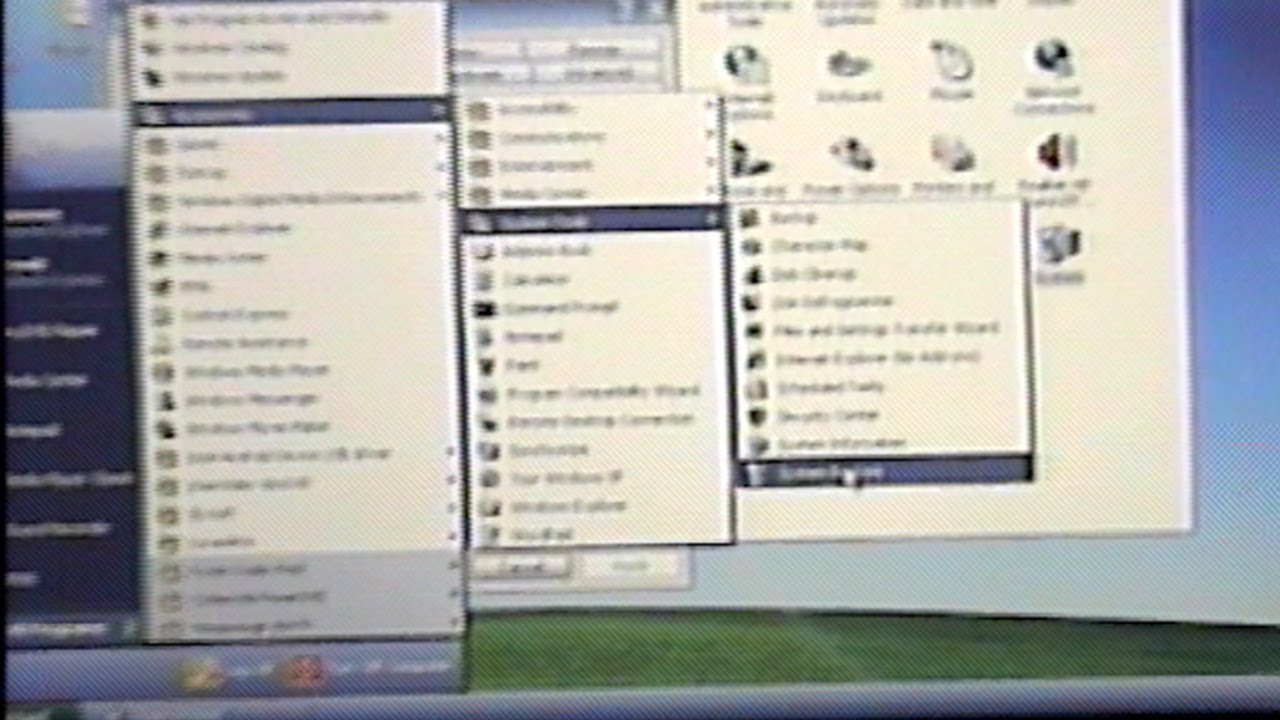This screenshot has height=720, width=1280.
Task: Expand Media Center submenu in Accessories
Action: 594,193
